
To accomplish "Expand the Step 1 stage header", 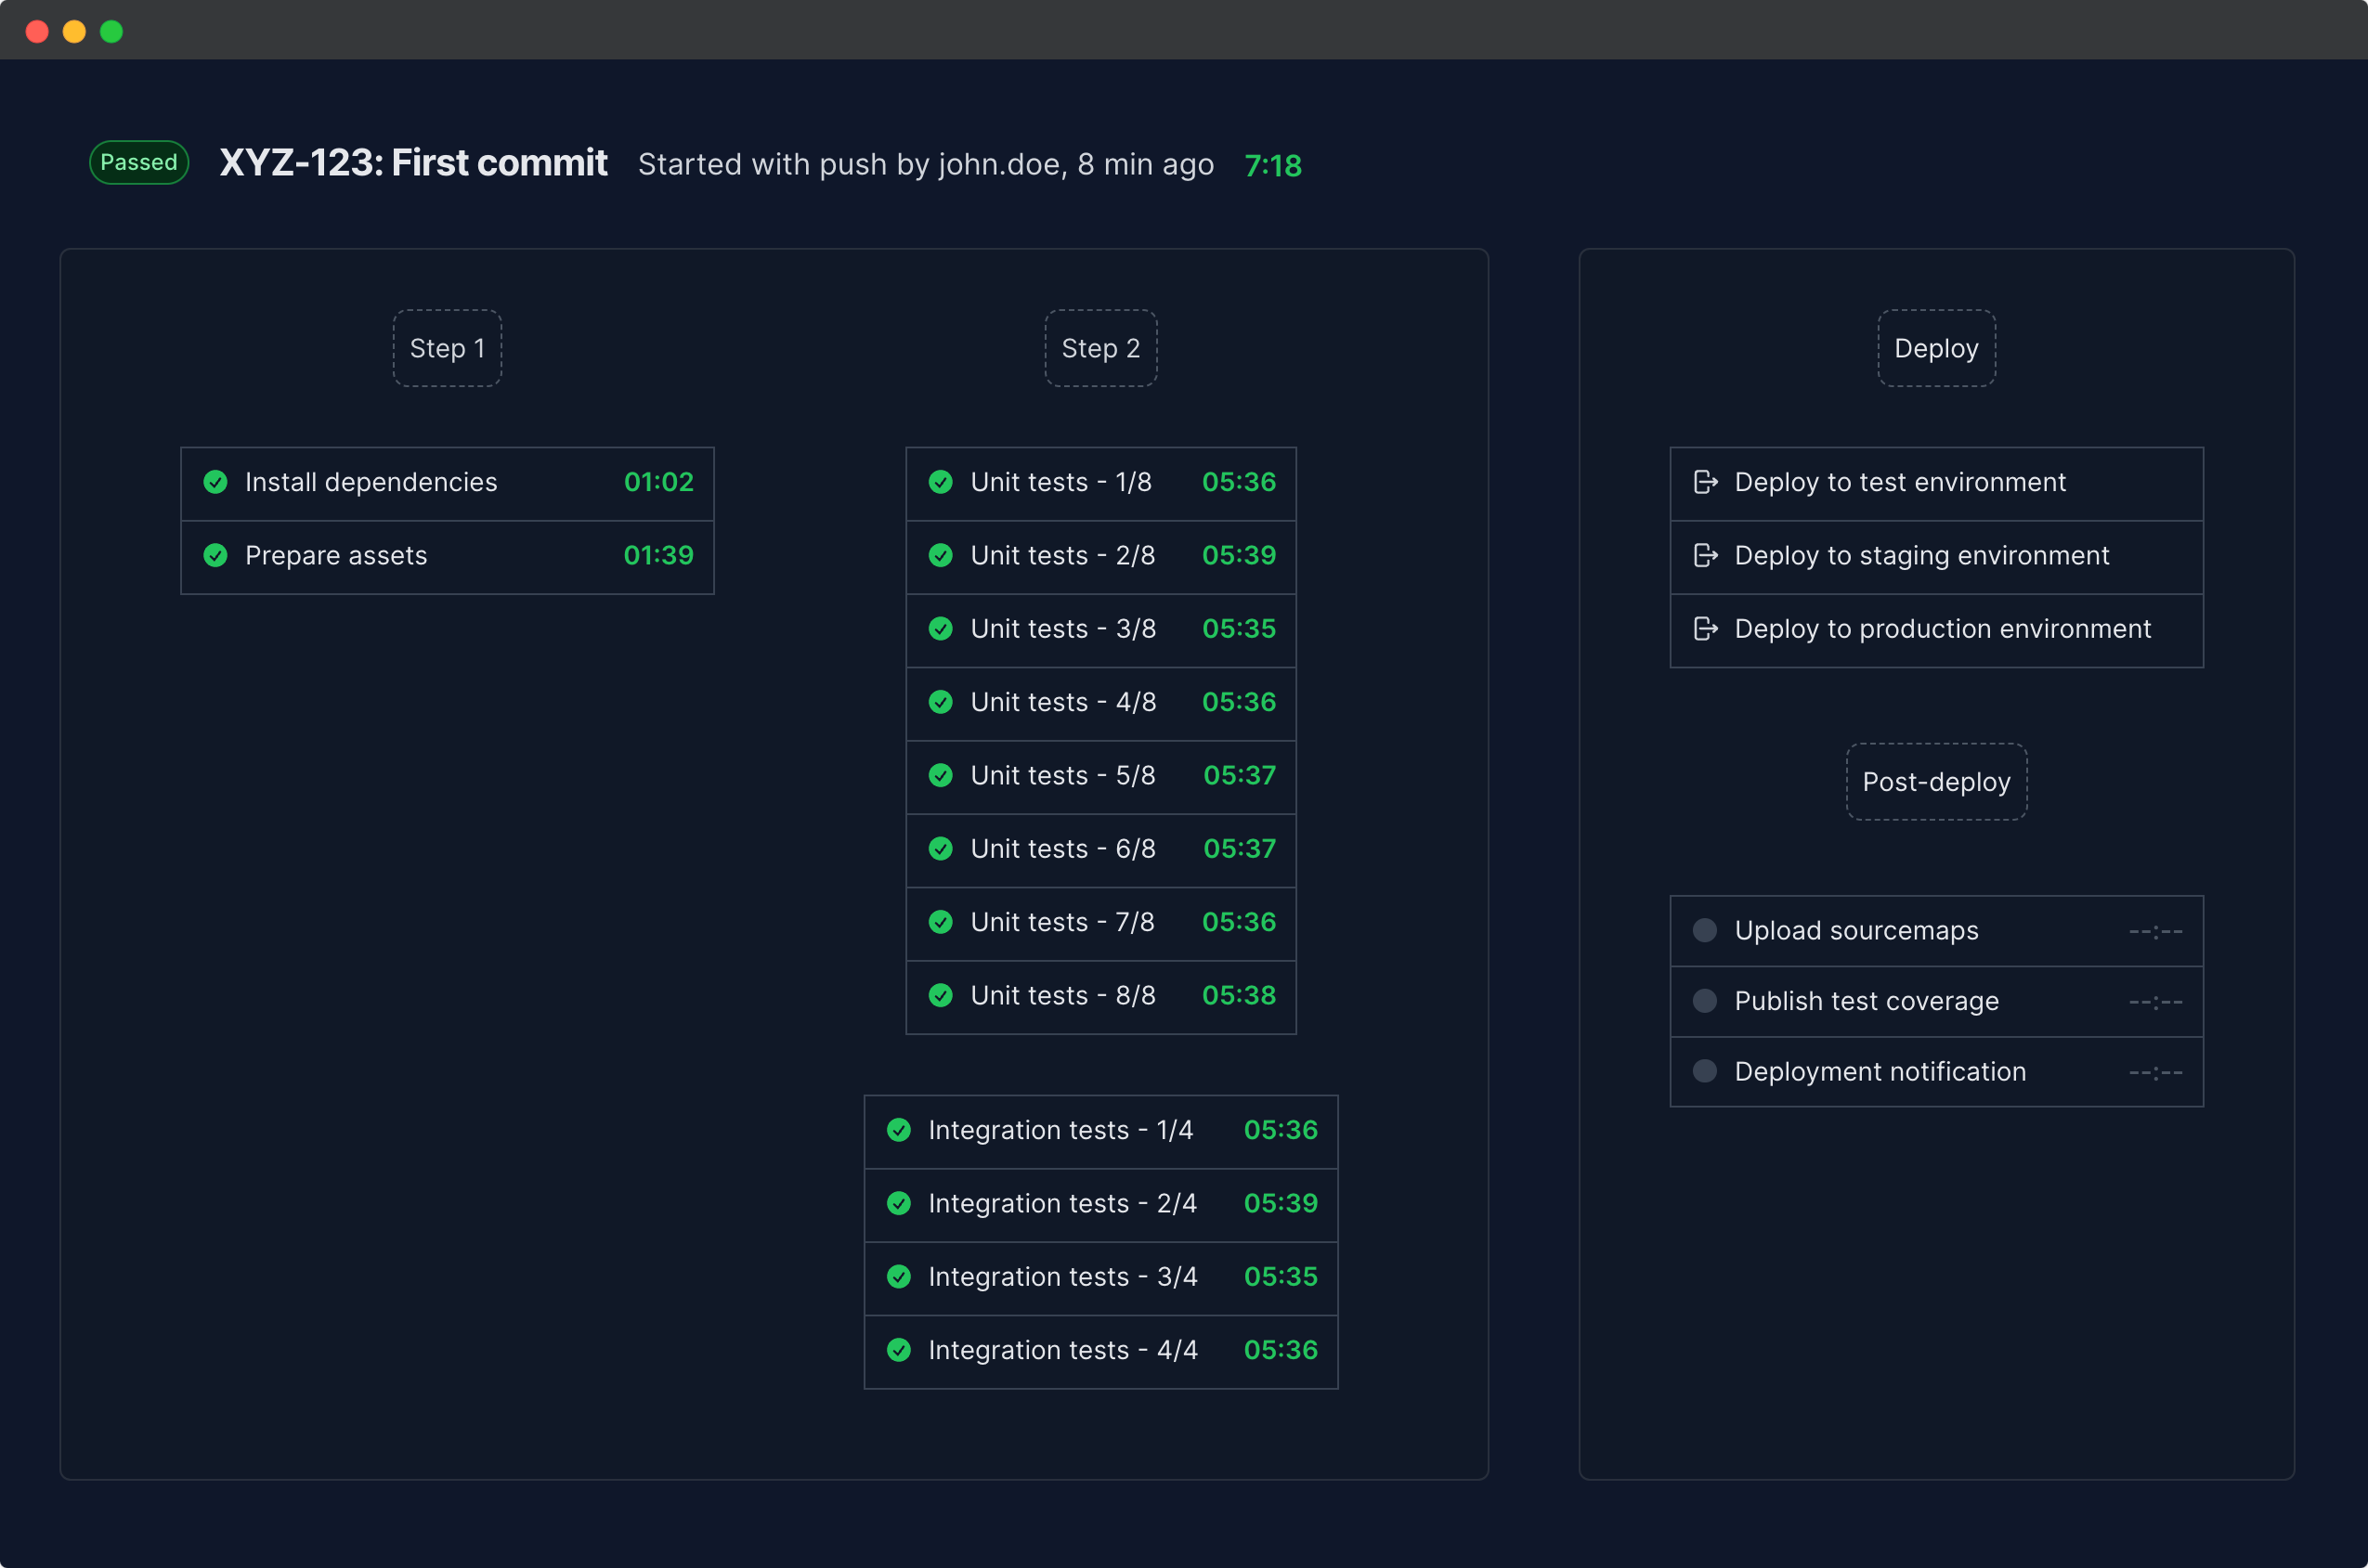I will click(446, 348).
